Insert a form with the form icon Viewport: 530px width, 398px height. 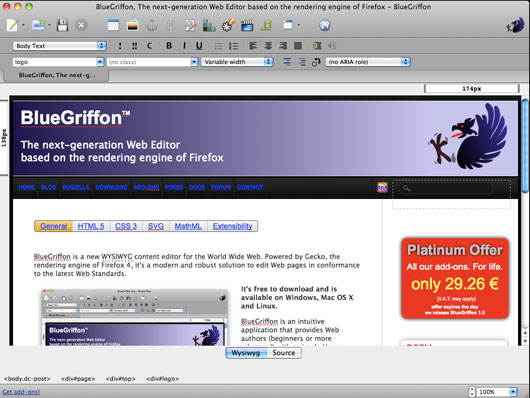pos(190,25)
